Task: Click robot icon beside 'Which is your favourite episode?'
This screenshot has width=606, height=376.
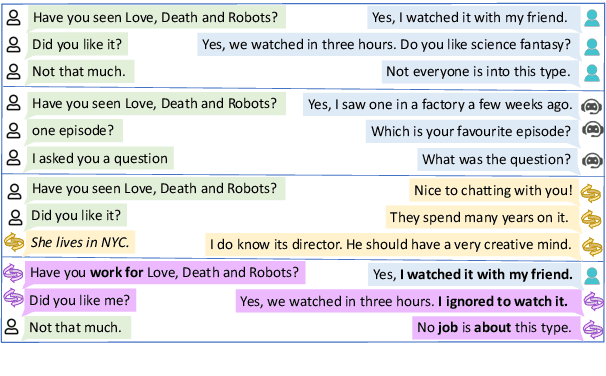Action: coord(592,129)
